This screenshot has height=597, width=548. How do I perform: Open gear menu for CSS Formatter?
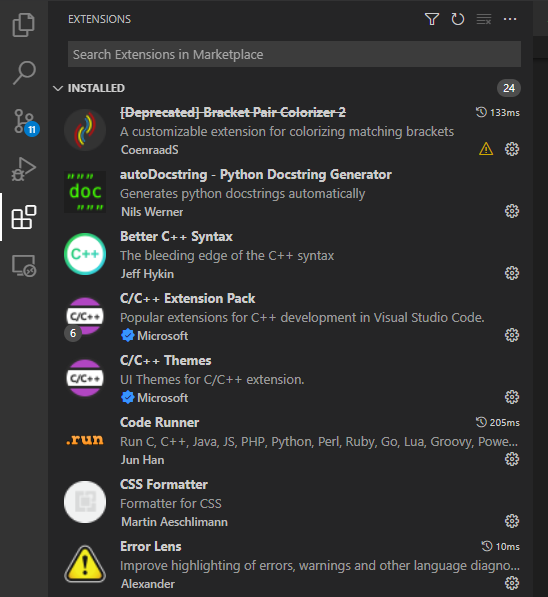coord(512,521)
